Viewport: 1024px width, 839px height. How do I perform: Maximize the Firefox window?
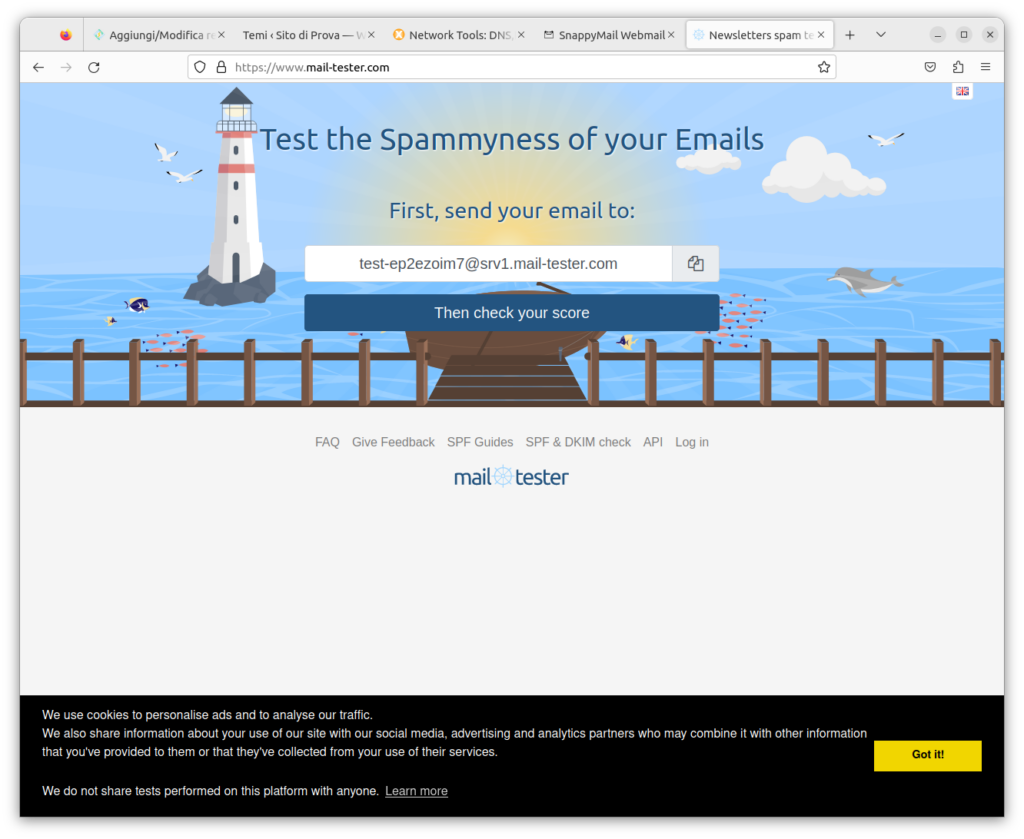coord(964,35)
